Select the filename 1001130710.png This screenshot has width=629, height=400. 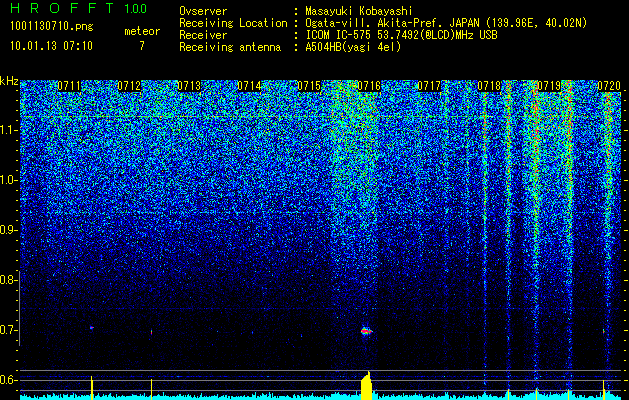tap(52, 26)
